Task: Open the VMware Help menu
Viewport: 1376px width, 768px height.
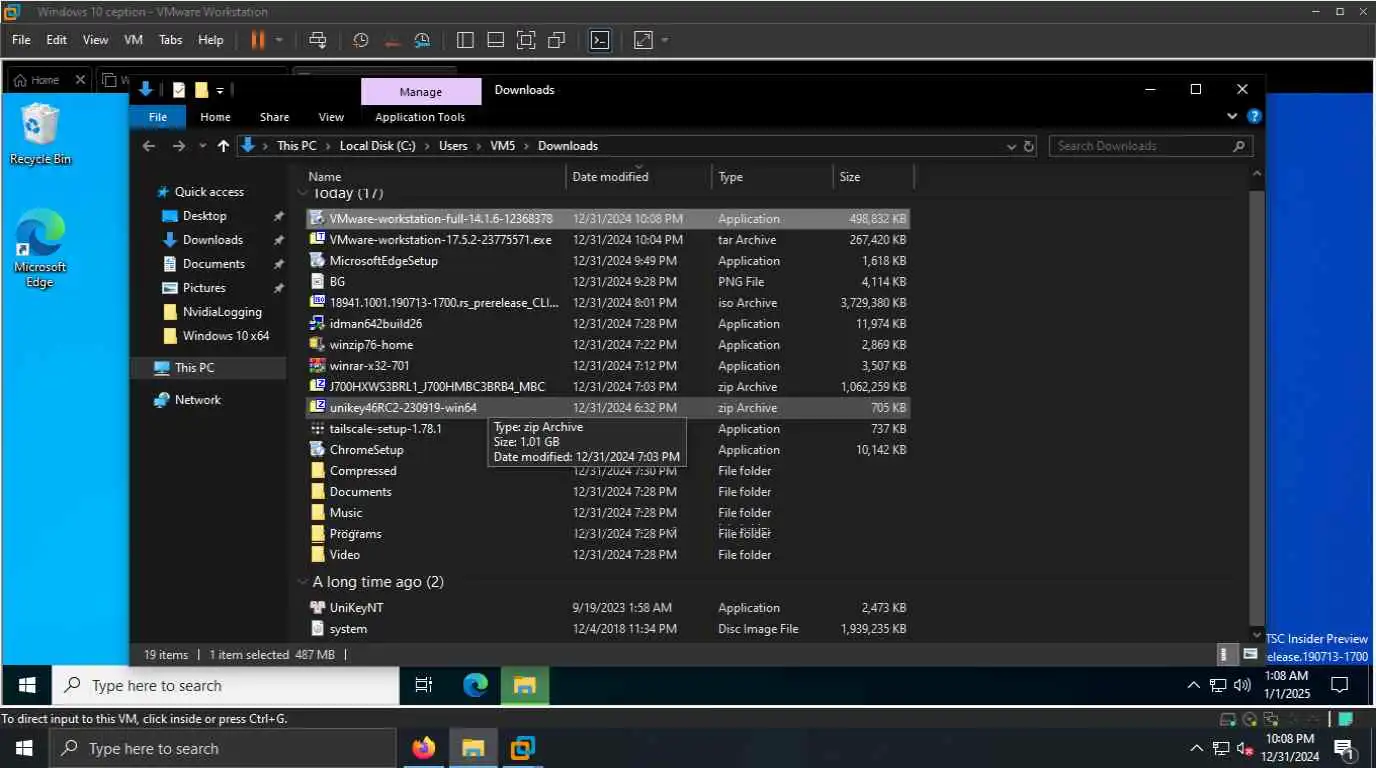Action: coord(211,40)
